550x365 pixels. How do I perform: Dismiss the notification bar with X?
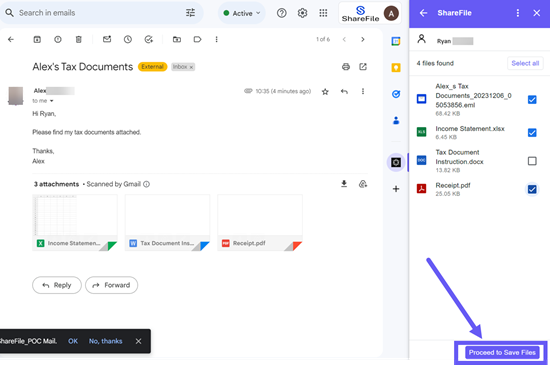pyautogui.click(x=139, y=341)
